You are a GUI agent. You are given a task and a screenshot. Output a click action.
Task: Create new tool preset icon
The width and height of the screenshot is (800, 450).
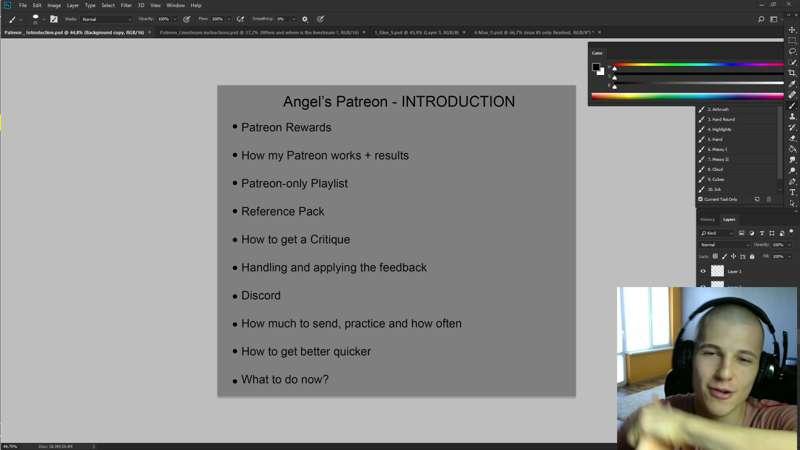757,199
